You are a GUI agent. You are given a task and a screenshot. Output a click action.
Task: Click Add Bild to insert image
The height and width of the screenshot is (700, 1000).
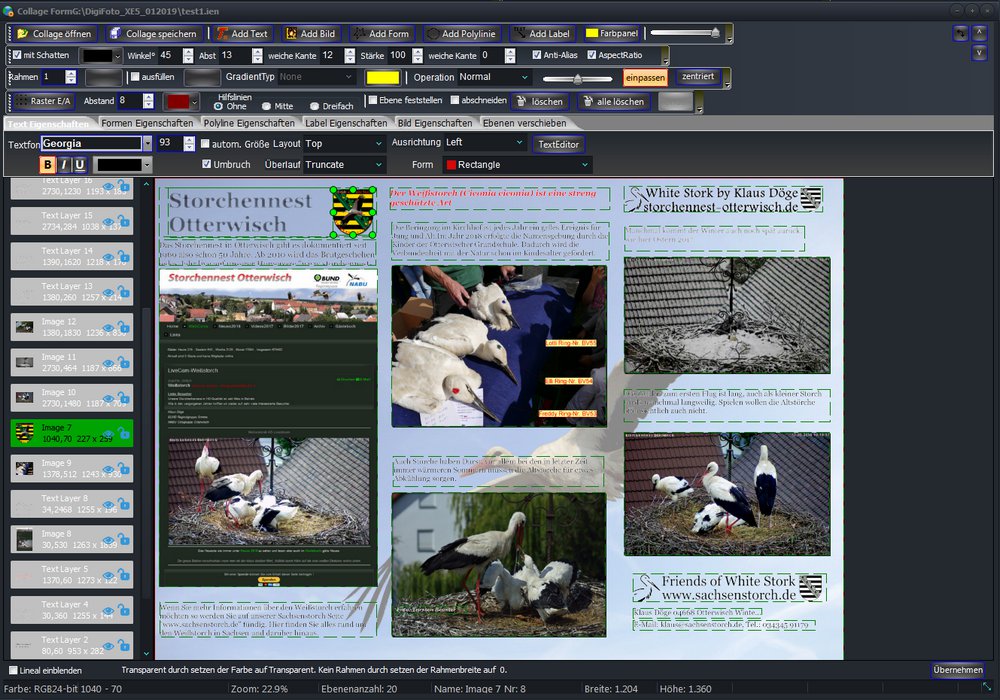tap(310, 33)
